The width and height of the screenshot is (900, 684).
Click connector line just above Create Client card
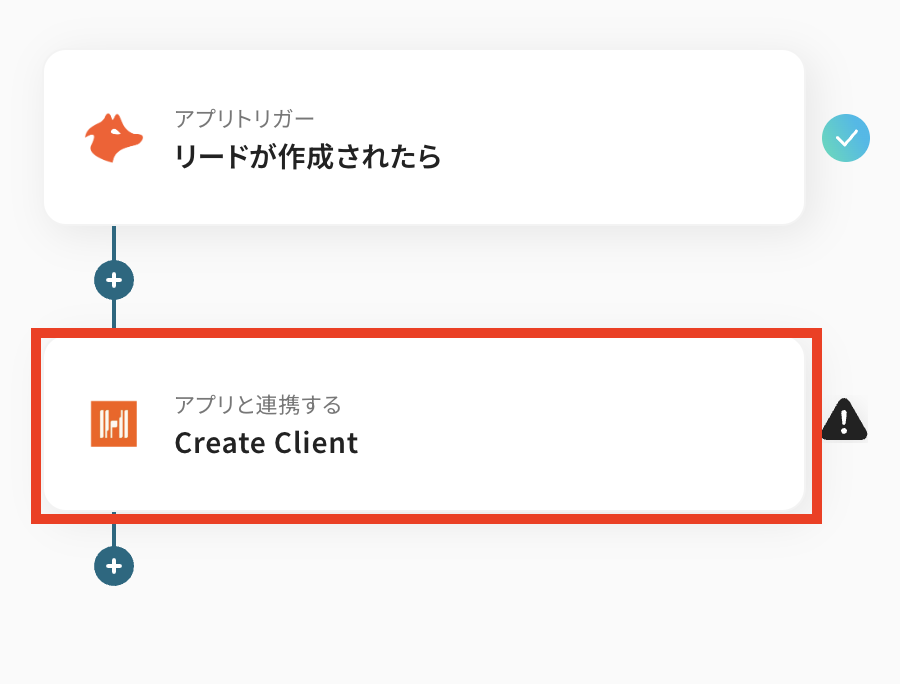(114, 314)
